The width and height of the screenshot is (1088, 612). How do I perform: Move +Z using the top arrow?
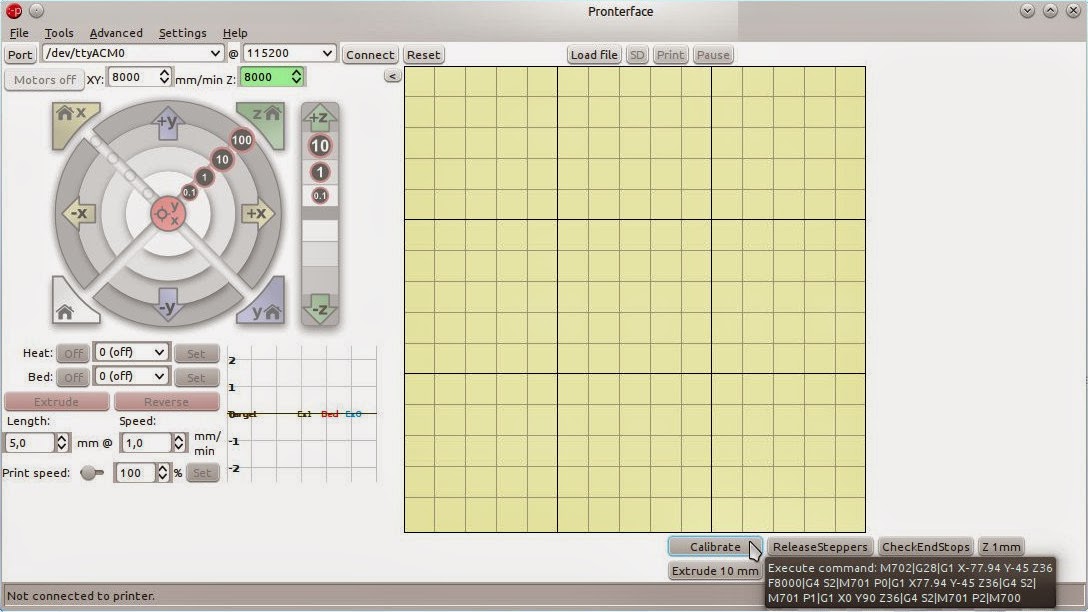[320, 118]
